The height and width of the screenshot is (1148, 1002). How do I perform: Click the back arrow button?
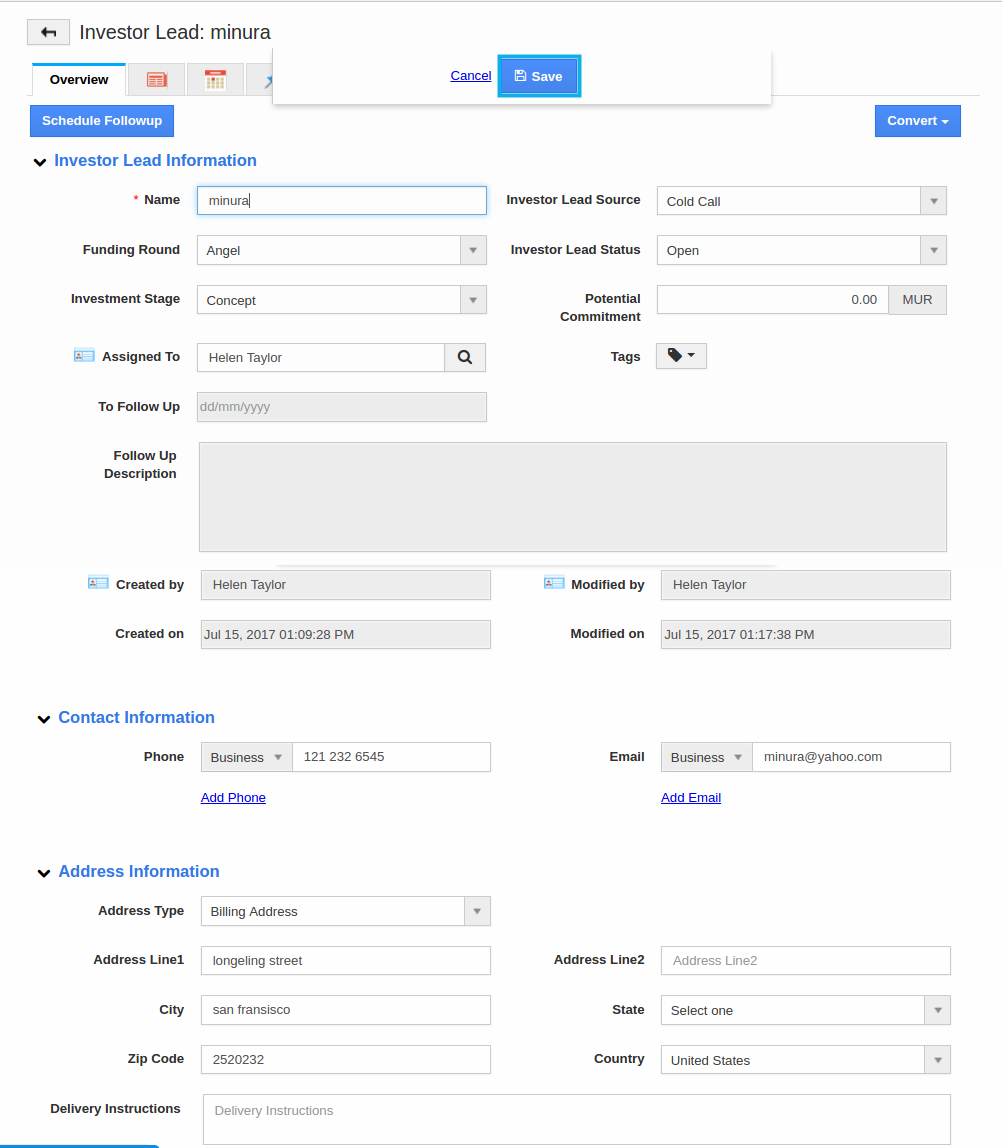48,32
